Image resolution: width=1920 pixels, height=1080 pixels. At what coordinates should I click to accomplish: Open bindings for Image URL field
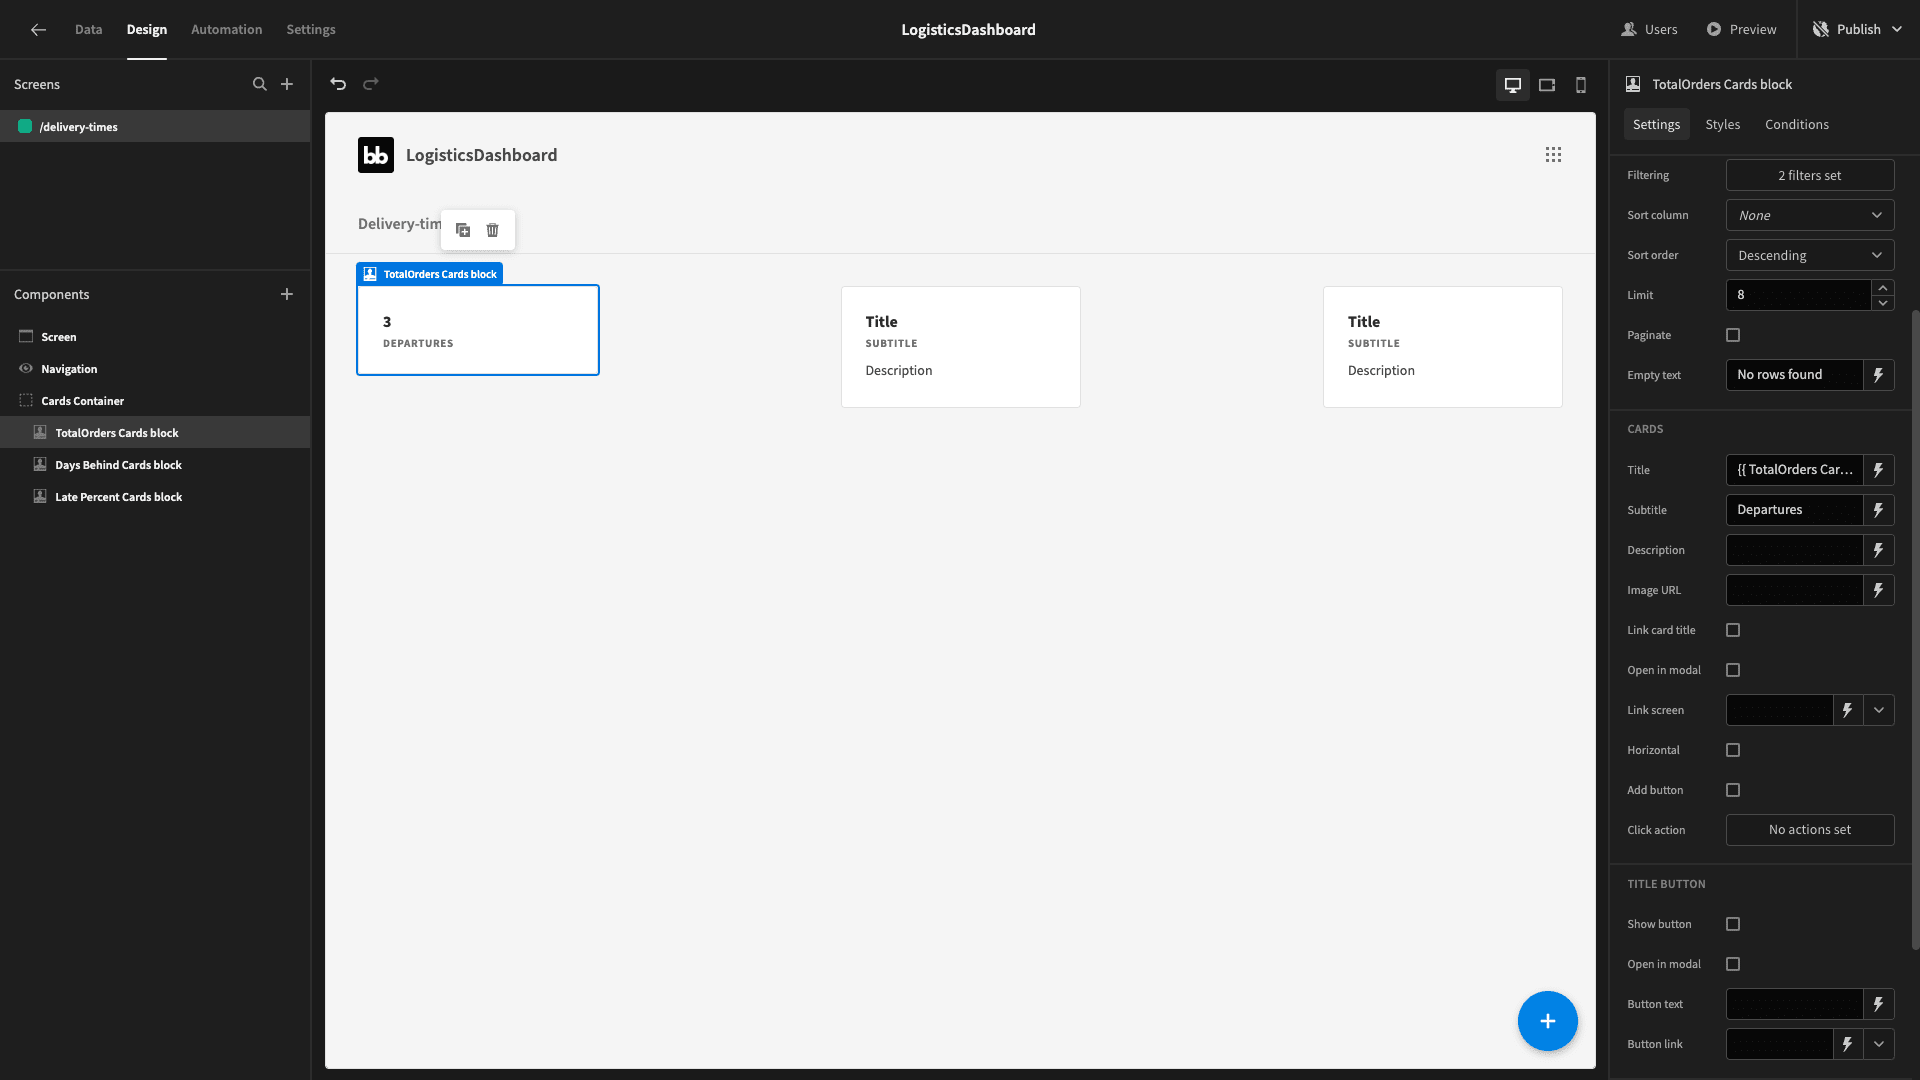(1879, 590)
